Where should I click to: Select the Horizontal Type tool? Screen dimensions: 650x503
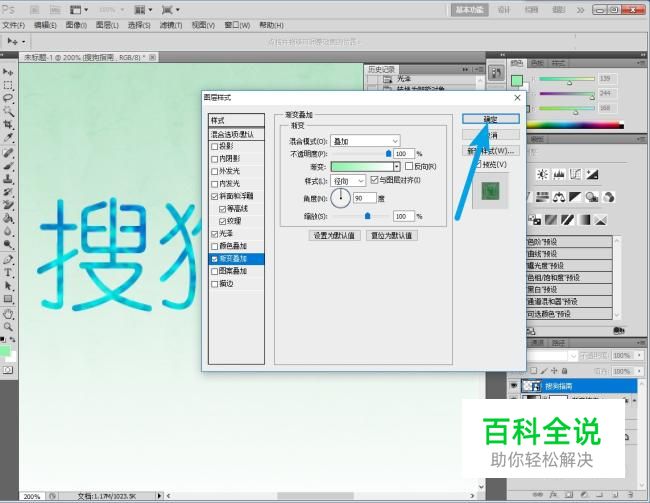point(8,272)
